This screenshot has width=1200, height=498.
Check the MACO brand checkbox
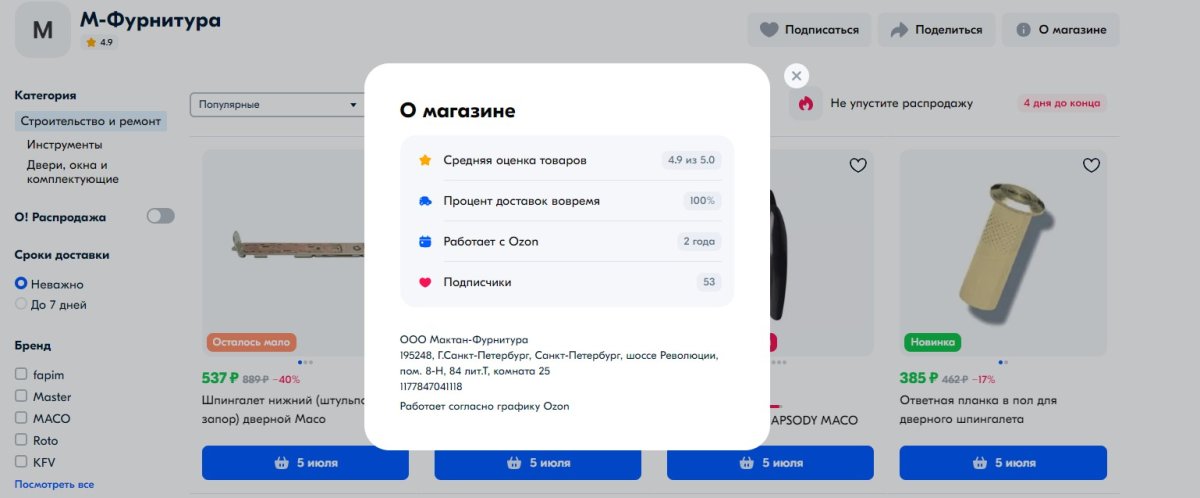21,419
